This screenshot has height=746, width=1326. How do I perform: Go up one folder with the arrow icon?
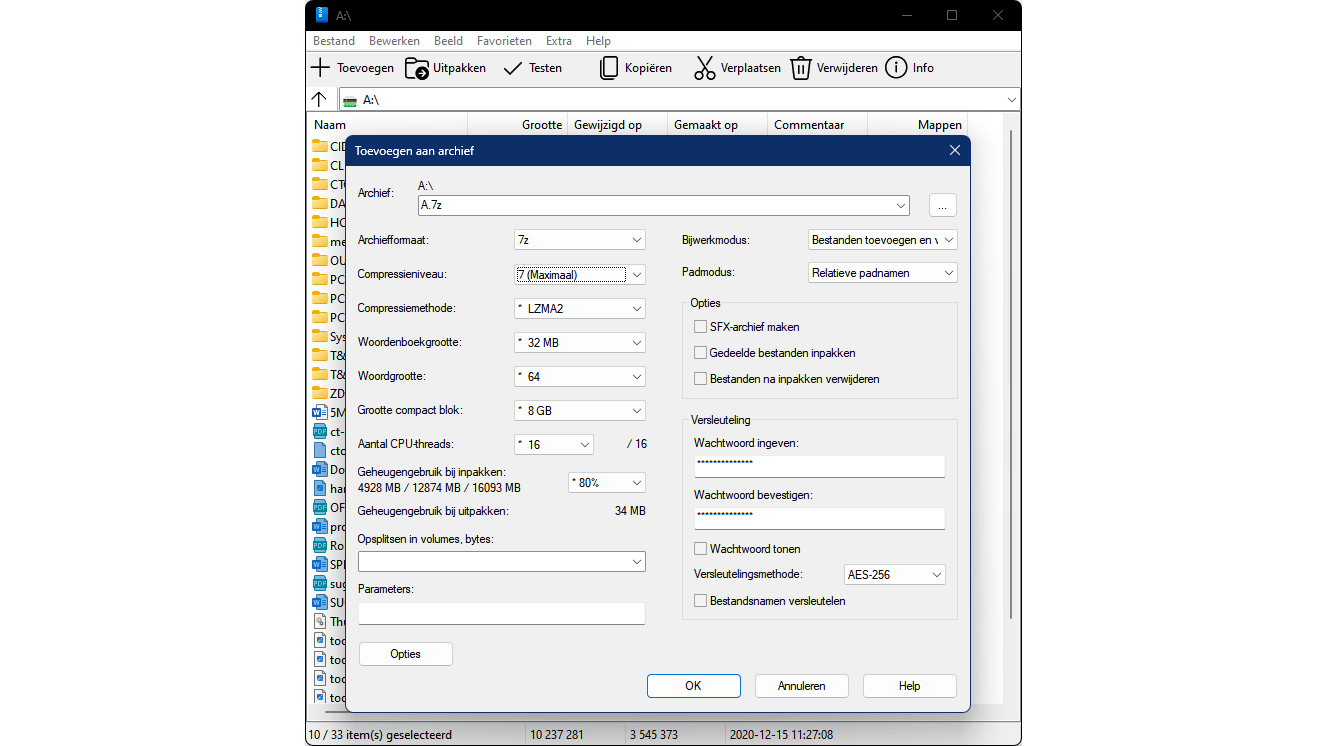(x=319, y=99)
